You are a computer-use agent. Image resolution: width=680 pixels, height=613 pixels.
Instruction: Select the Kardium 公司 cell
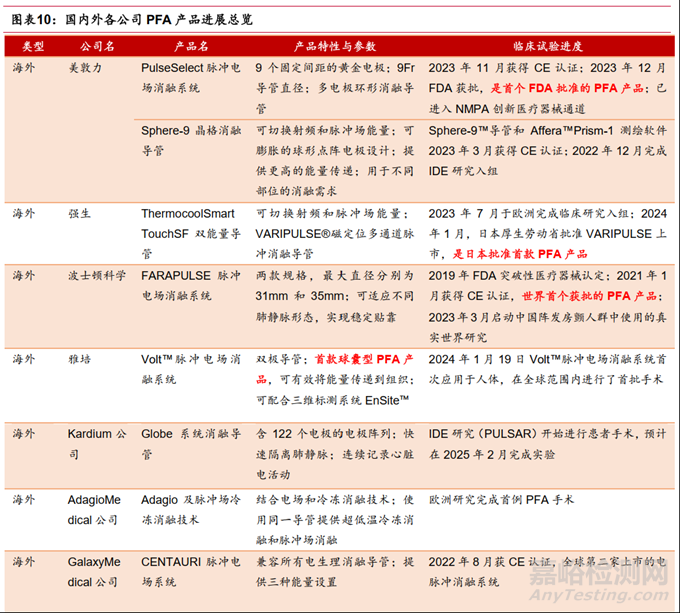(x=98, y=442)
